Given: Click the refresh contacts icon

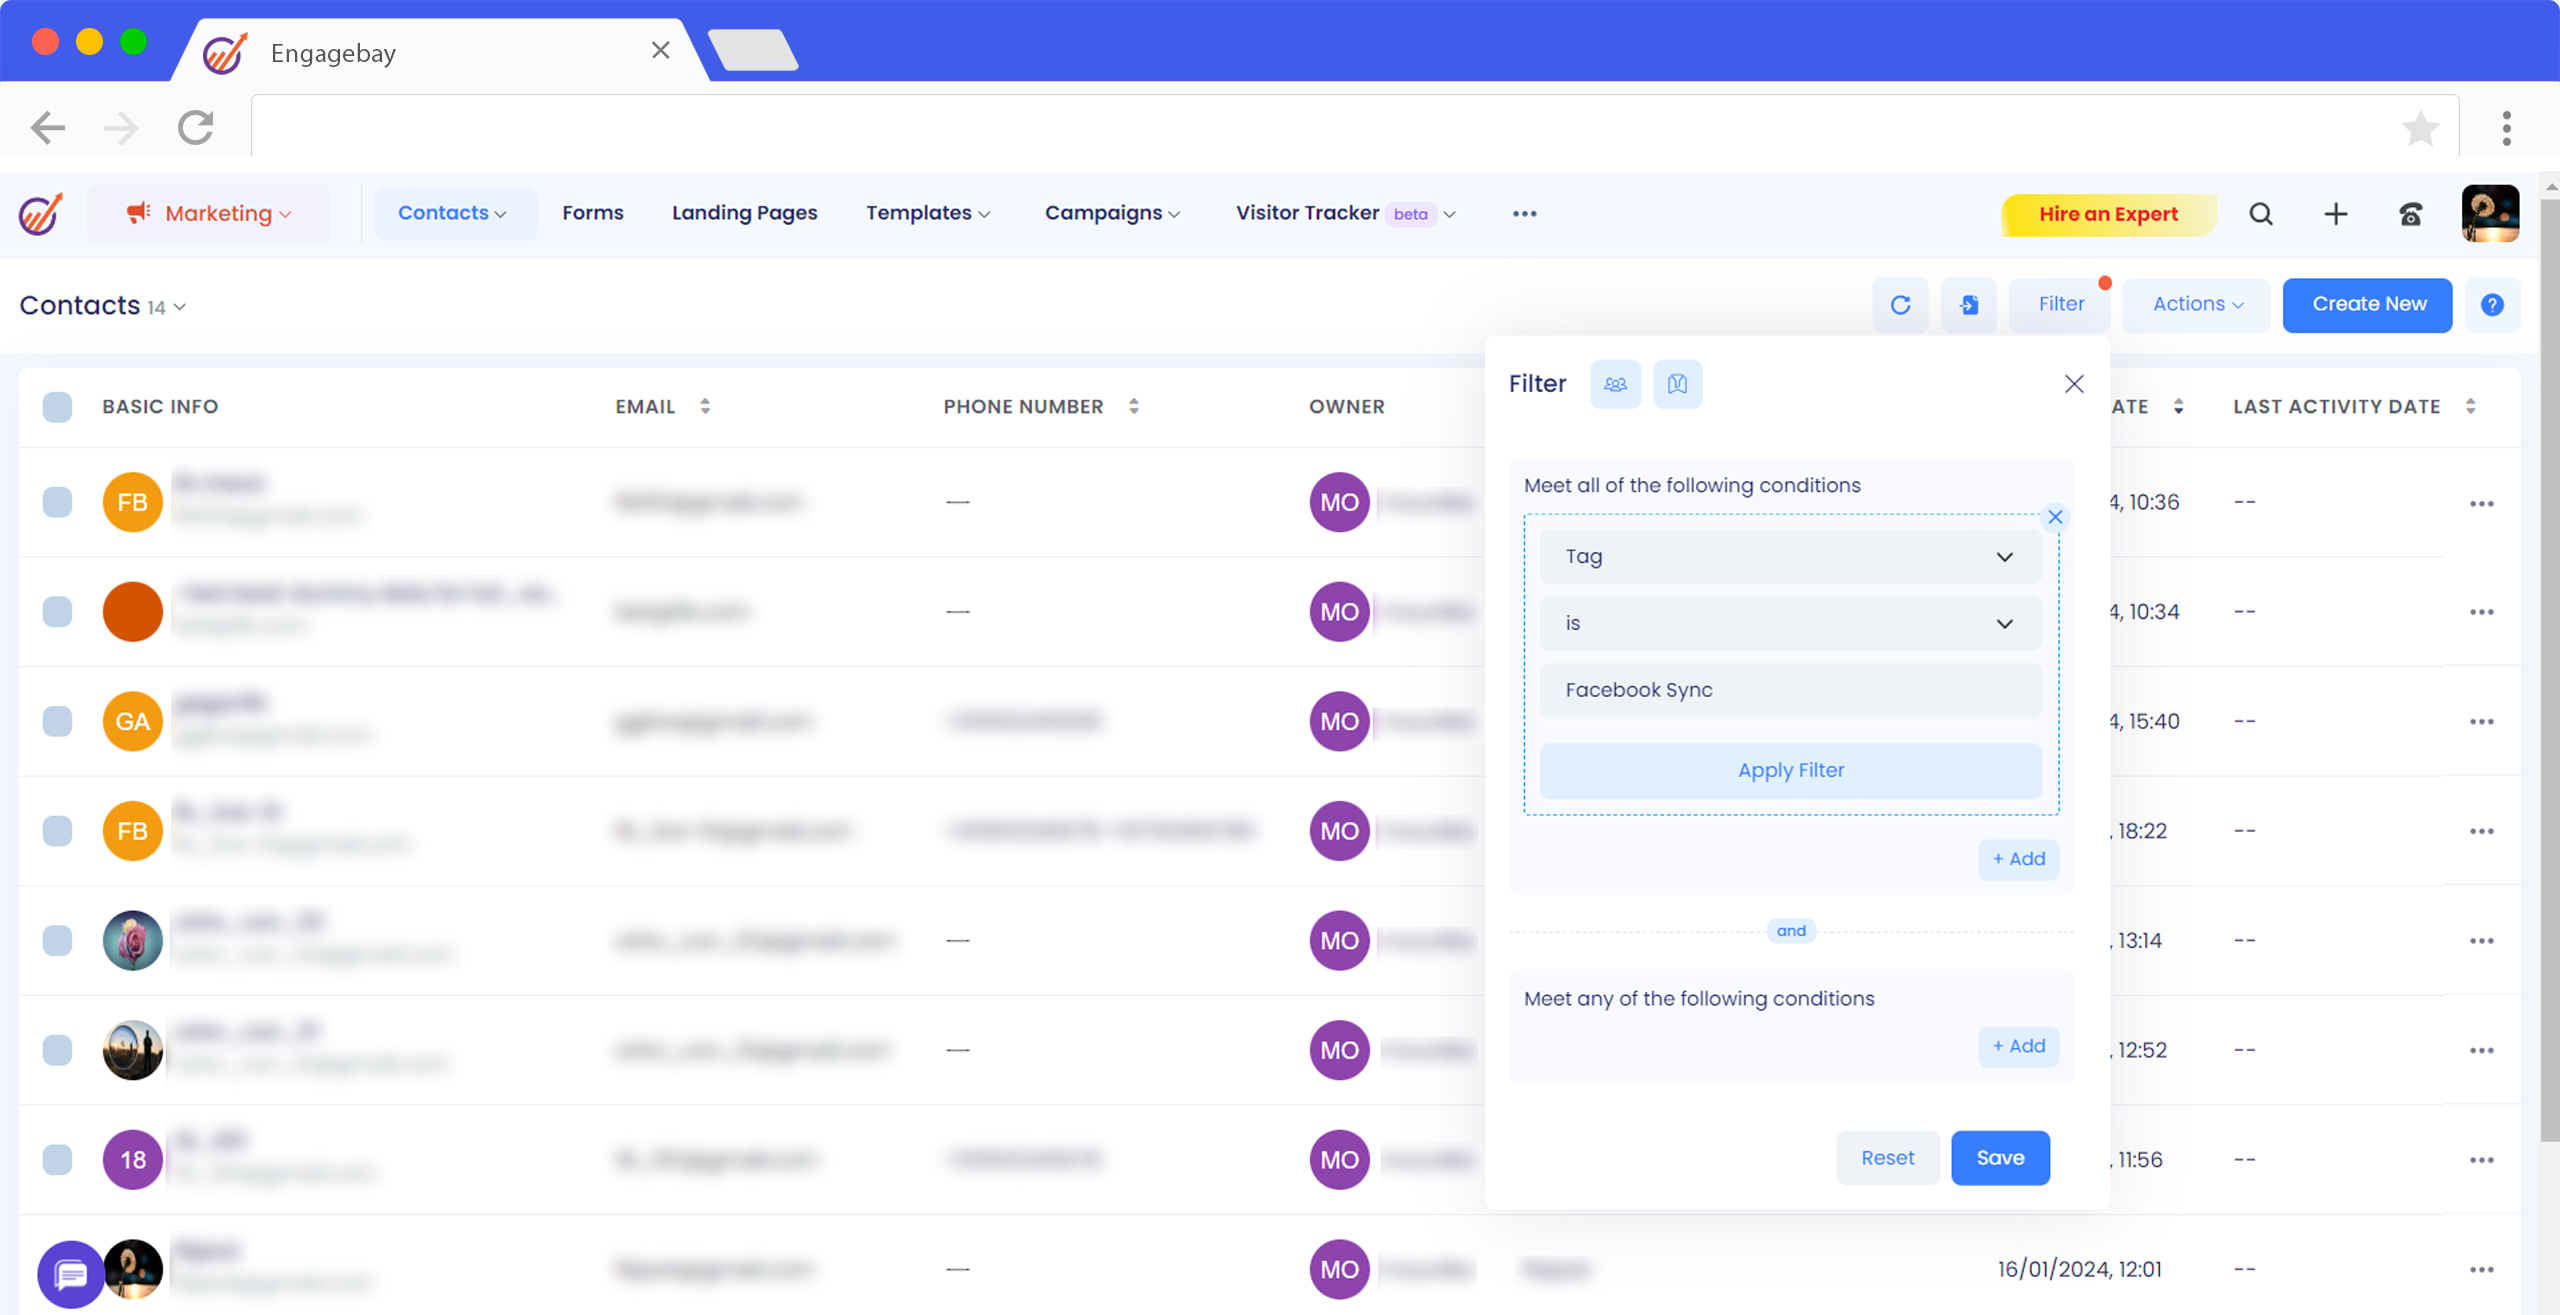Looking at the screenshot, I should [1900, 305].
